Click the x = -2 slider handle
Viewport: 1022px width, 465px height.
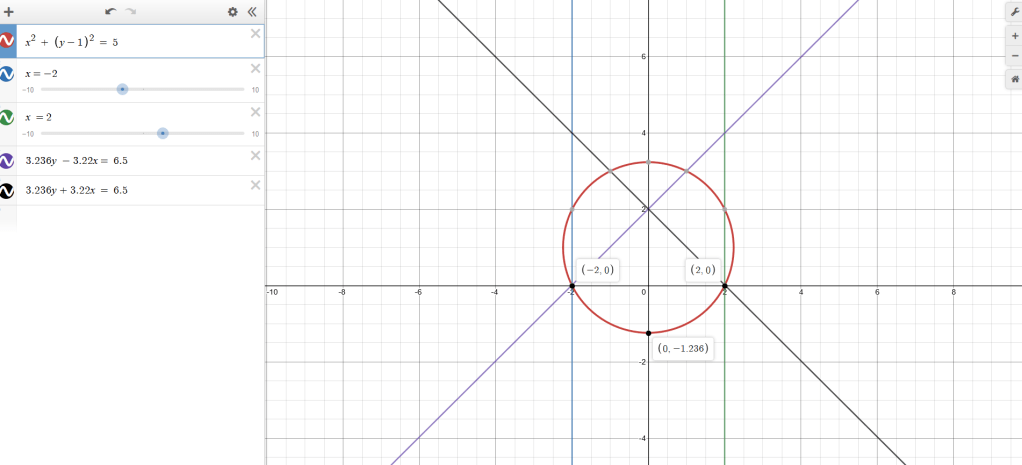(122, 89)
